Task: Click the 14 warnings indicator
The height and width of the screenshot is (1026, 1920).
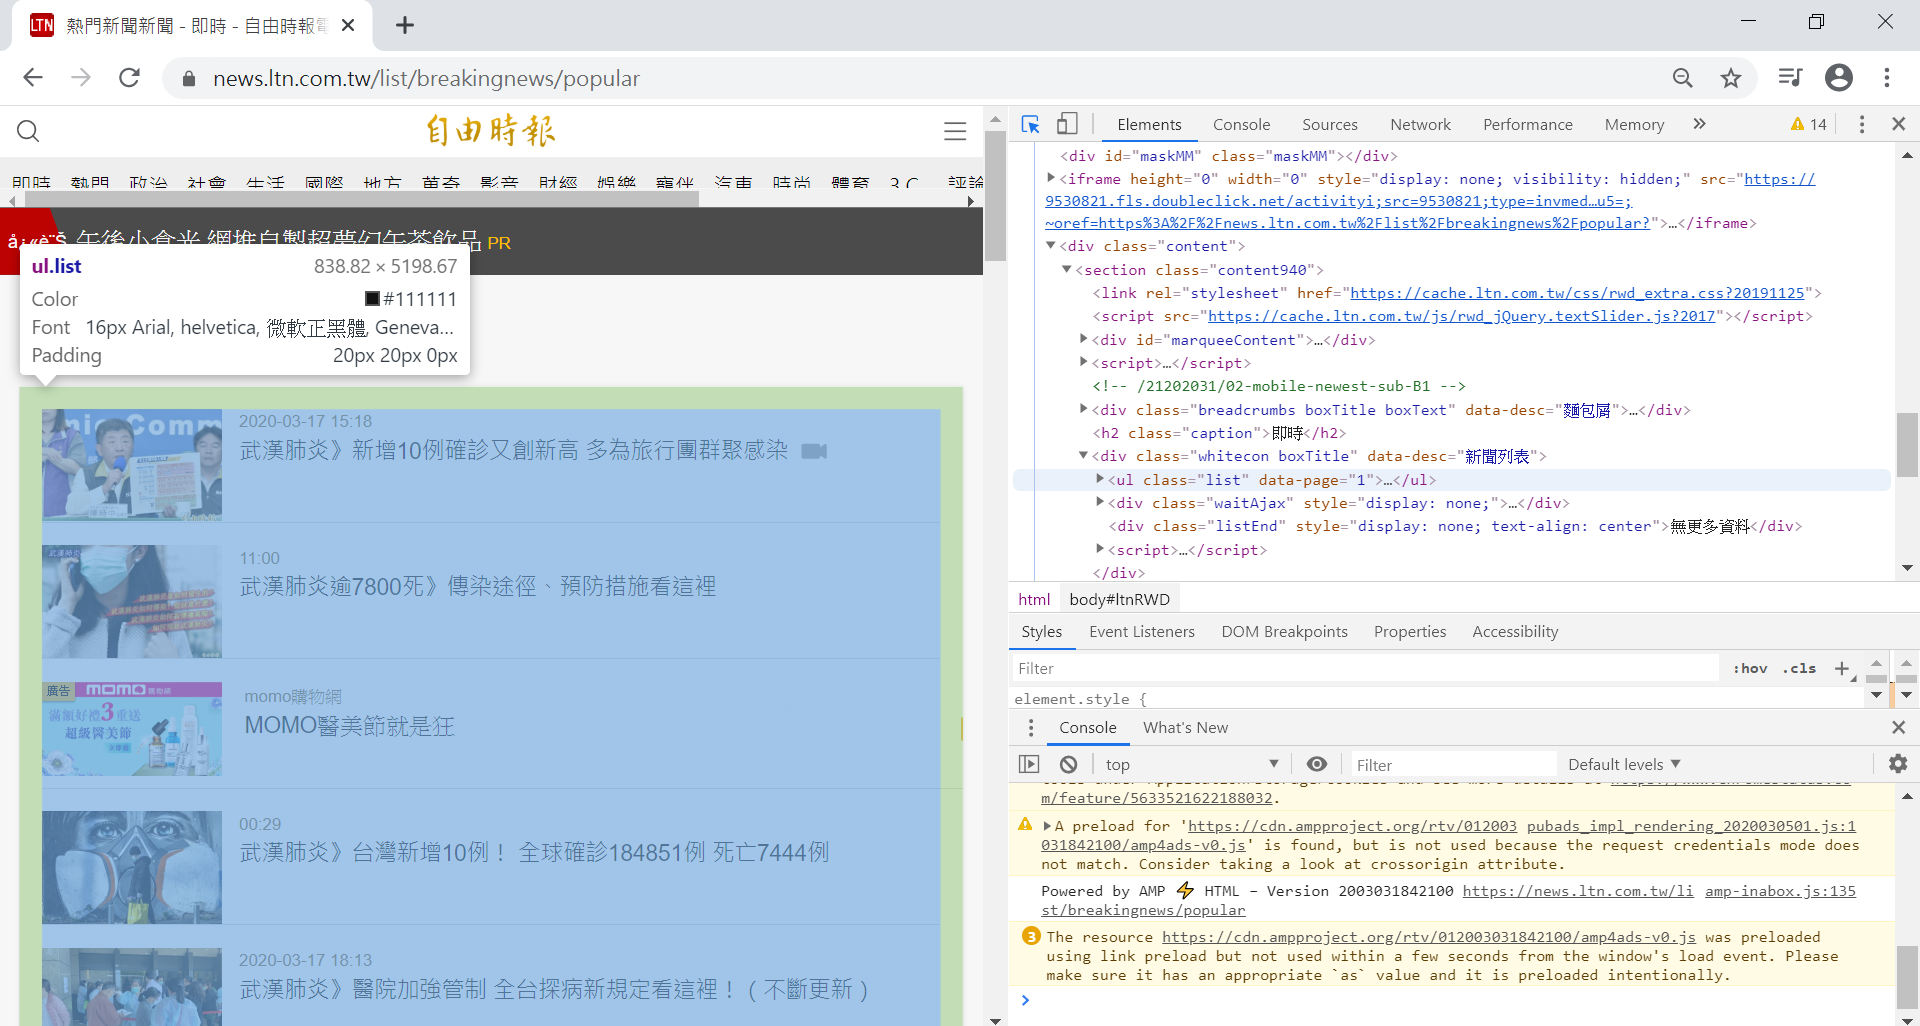Action: (1809, 124)
